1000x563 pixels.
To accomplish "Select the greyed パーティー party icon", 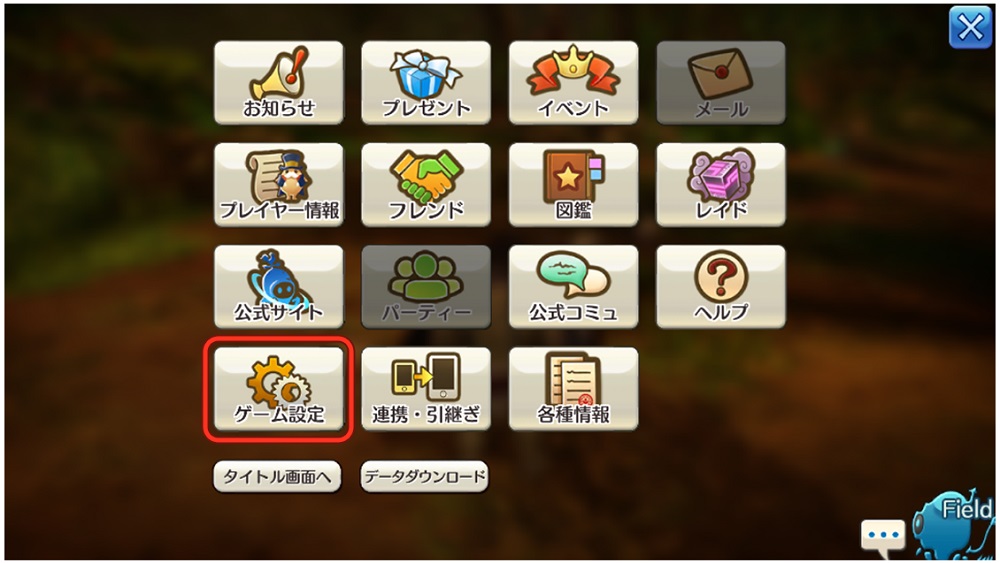I will 426,286.
